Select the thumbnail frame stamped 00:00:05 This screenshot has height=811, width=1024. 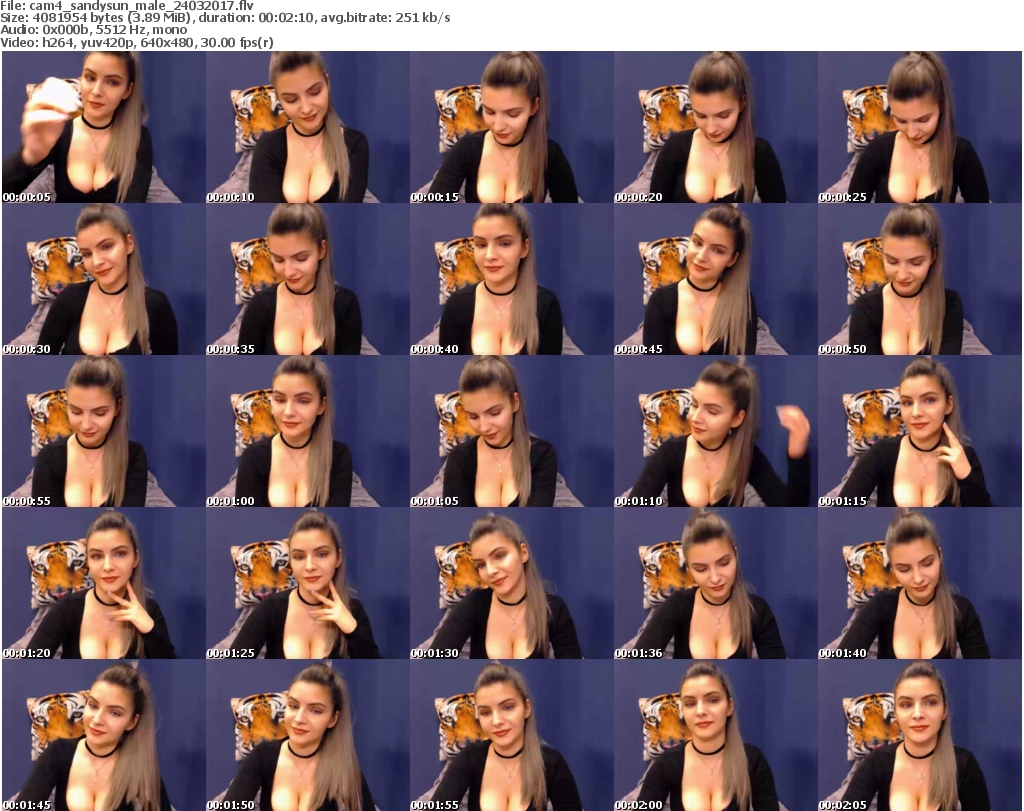pyautogui.click(x=104, y=127)
